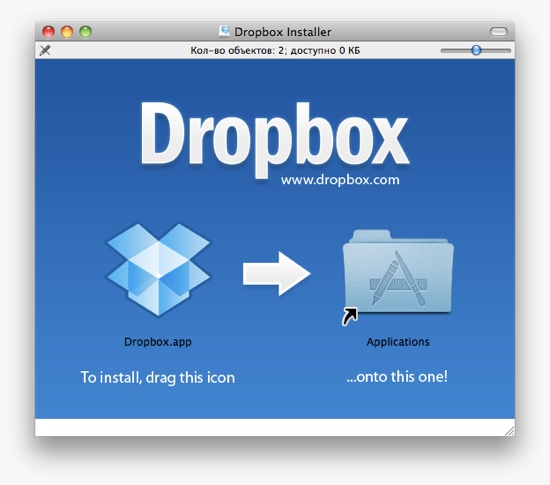The height and width of the screenshot is (485, 550).
Task: Click the disk image icon in title bar
Action: [224, 32]
